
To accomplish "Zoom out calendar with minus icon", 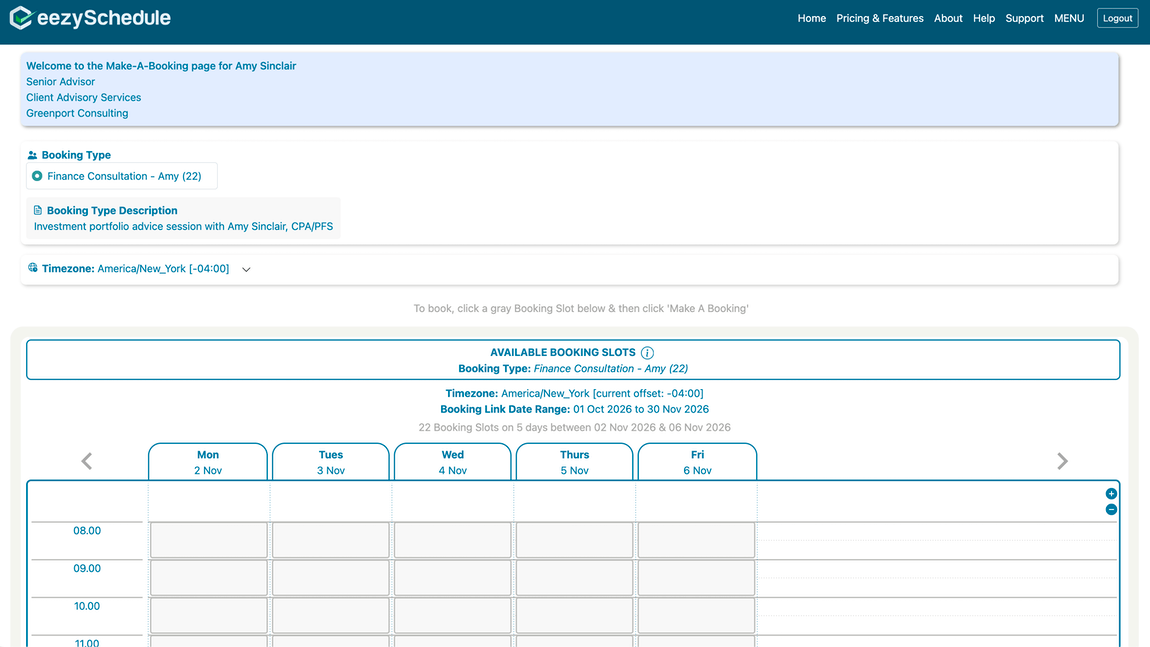I will (1111, 509).
